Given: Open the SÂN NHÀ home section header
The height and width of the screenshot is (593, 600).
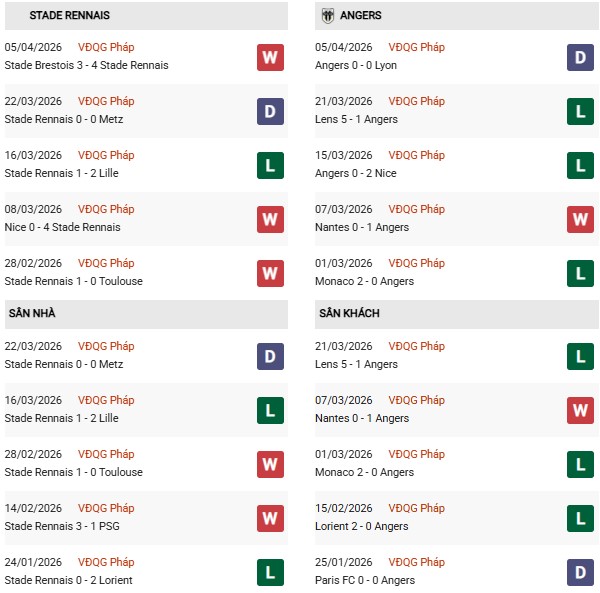Looking at the screenshot, I should click(31, 314).
